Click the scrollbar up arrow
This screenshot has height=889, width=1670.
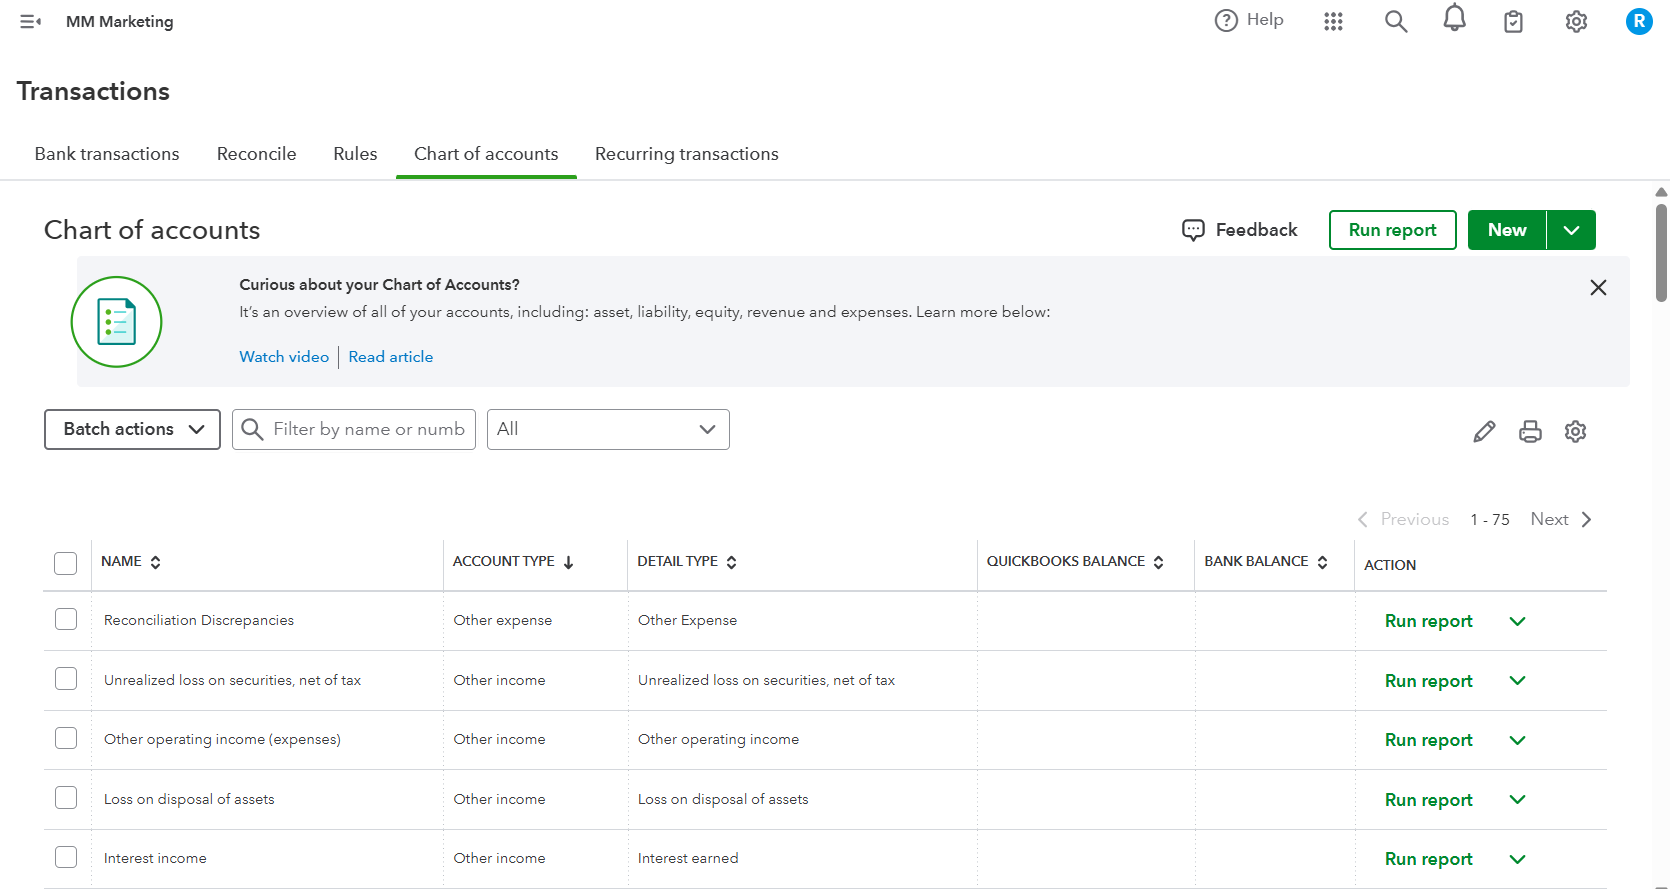pos(1661,192)
